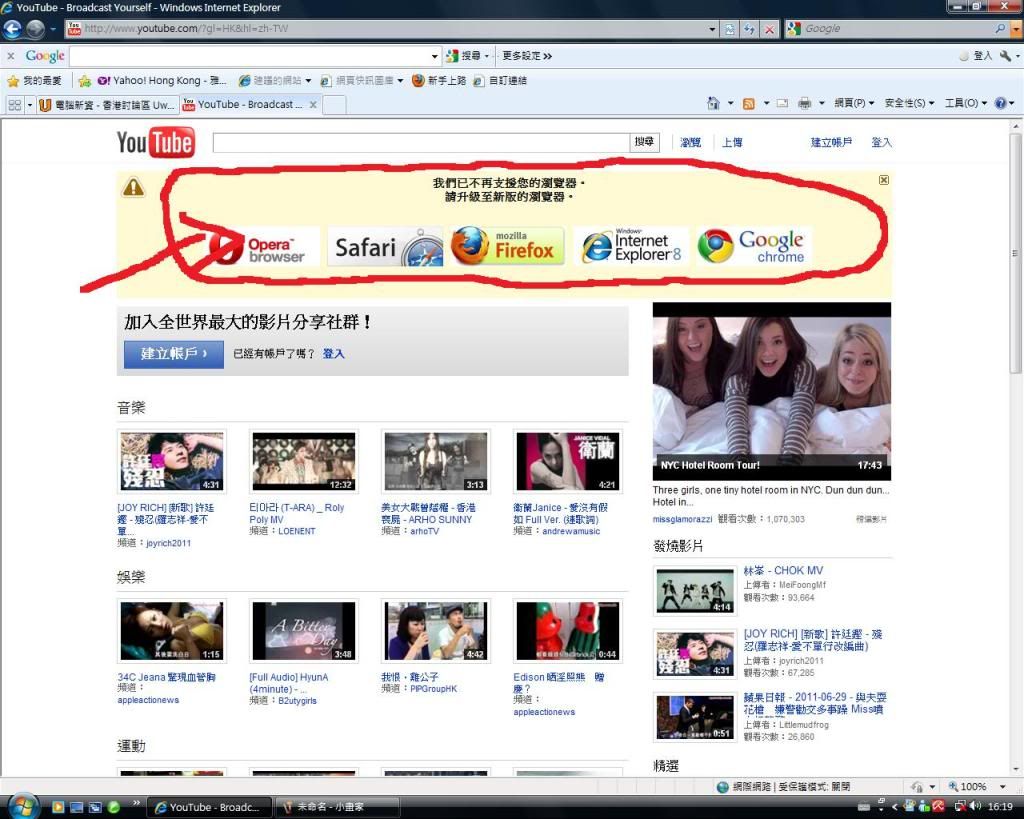Image resolution: width=1024 pixels, height=819 pixels.
Task: Click the Yahoo! Hong Kong favorites link
Action: [162, 81]
